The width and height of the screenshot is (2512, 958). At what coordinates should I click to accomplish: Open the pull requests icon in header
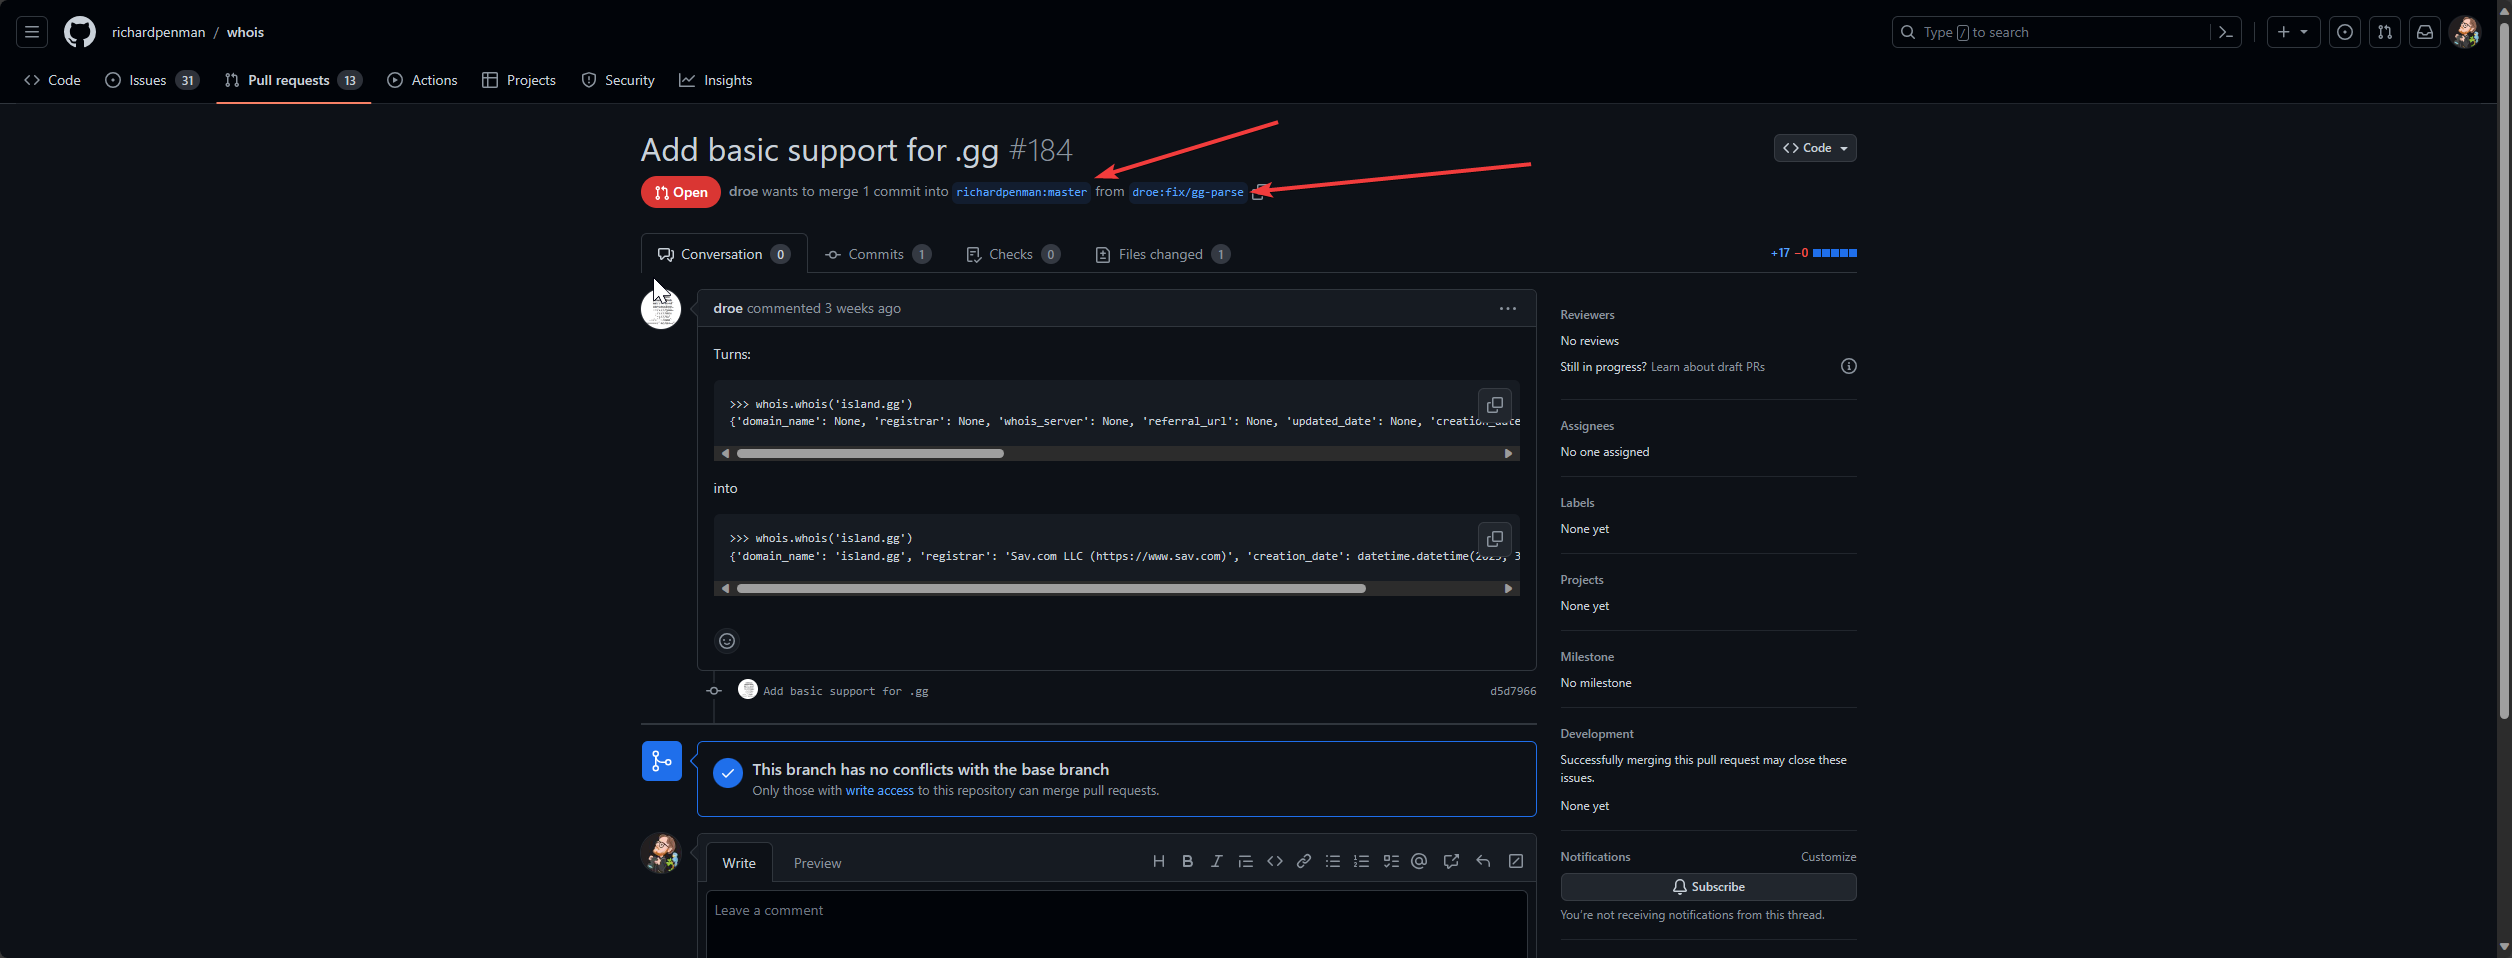(x=2385, y=32)
